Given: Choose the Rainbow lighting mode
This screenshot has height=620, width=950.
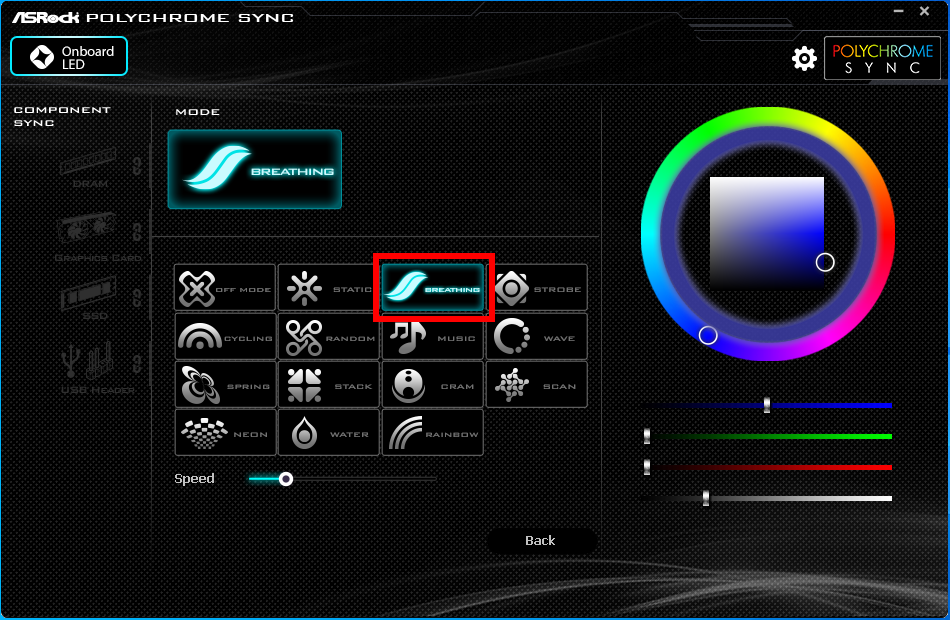Looking at the screenshot, I should 433,432.
